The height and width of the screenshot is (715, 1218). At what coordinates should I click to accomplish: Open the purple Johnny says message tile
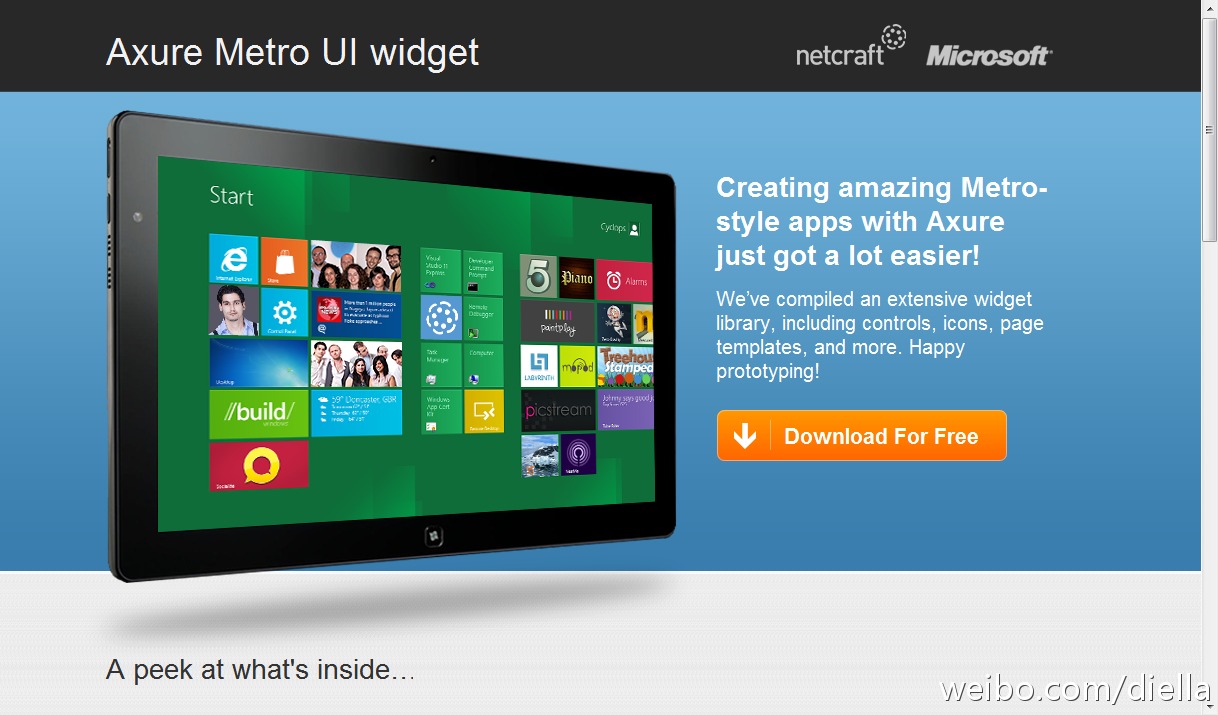click(x=626, y=410)
